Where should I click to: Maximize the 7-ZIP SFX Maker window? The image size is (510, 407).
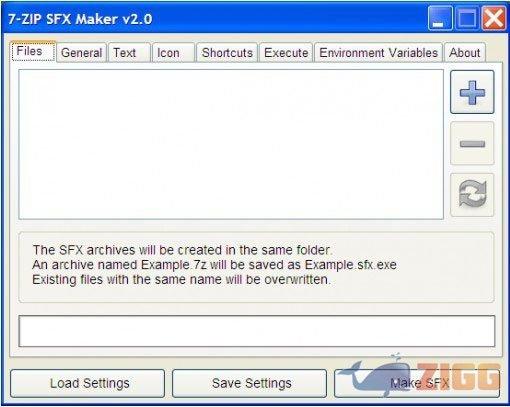click(x=467, y=19)
